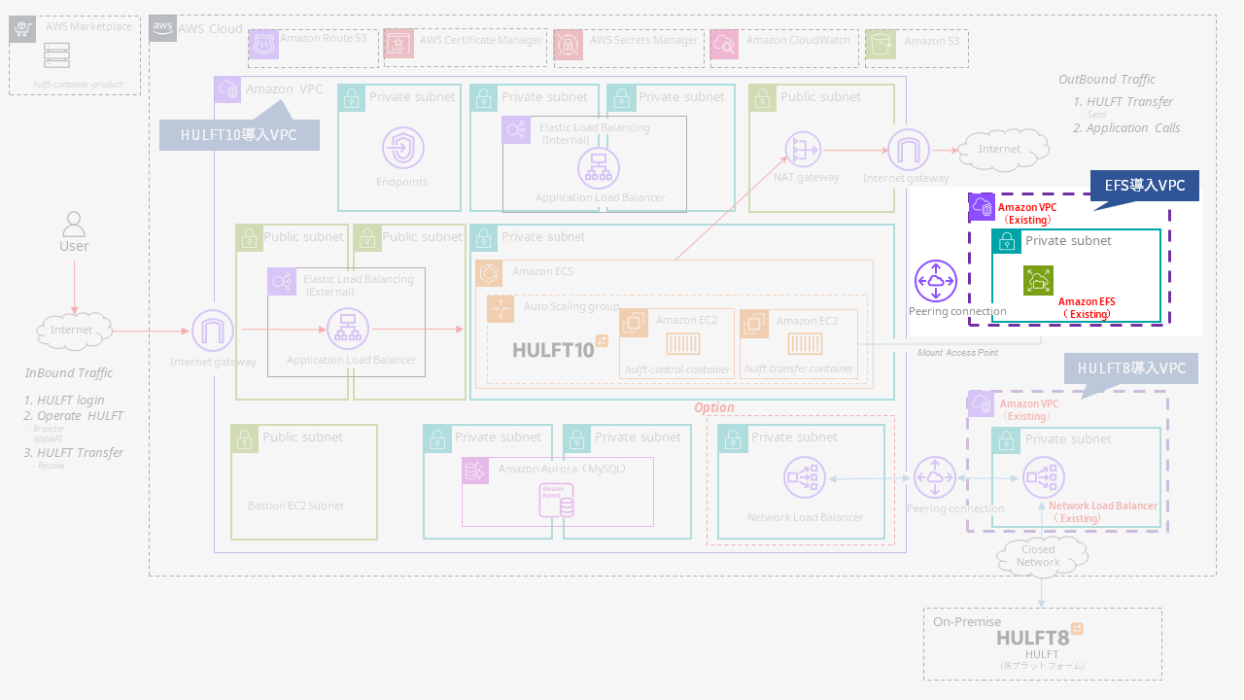The height and width of the screenshot is (700, 1244).
Task: Click the Endpoints icon in the private subnet
Action: tap(403, 148)
